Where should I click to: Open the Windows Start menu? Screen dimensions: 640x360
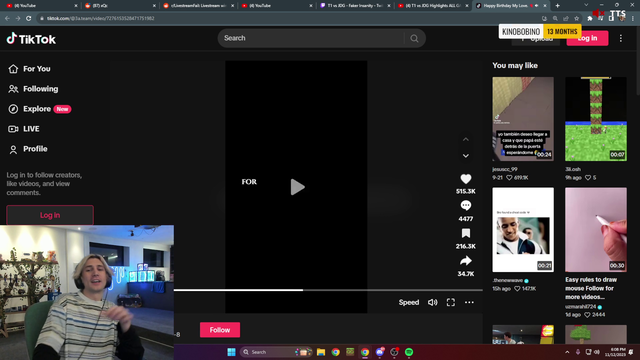[231, 352]
